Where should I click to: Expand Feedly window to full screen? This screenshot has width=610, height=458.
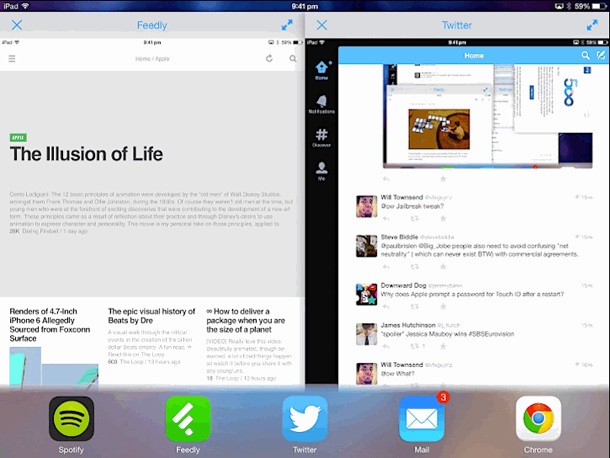287,24
